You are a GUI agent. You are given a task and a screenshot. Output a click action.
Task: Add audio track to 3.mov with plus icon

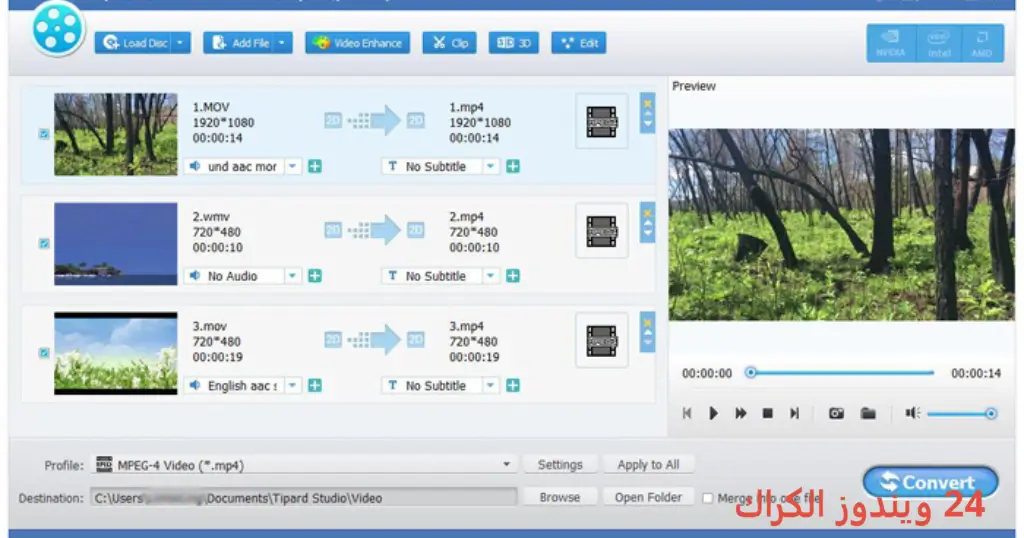pyautogui.click(x=315, y=386)
